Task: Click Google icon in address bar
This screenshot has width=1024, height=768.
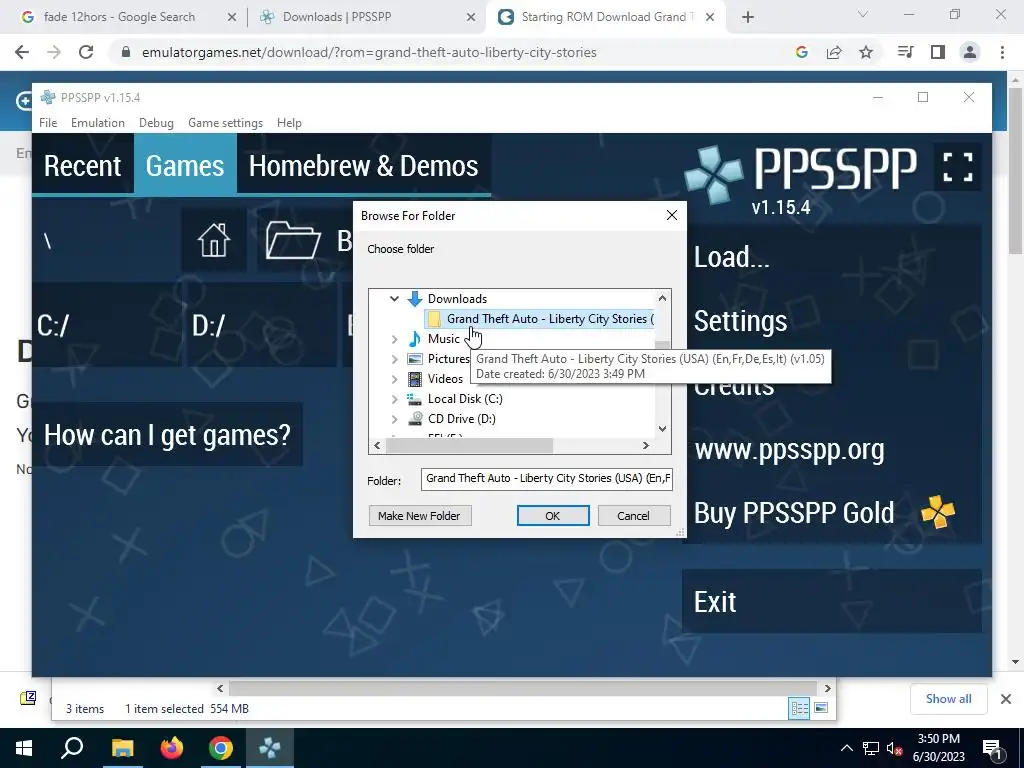Action: pos(801,52)
